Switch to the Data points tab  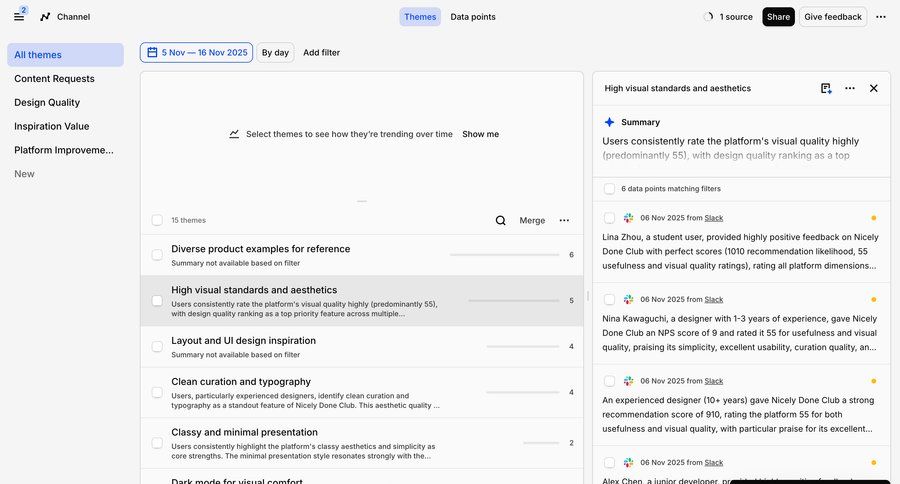[x=472, y=17]
